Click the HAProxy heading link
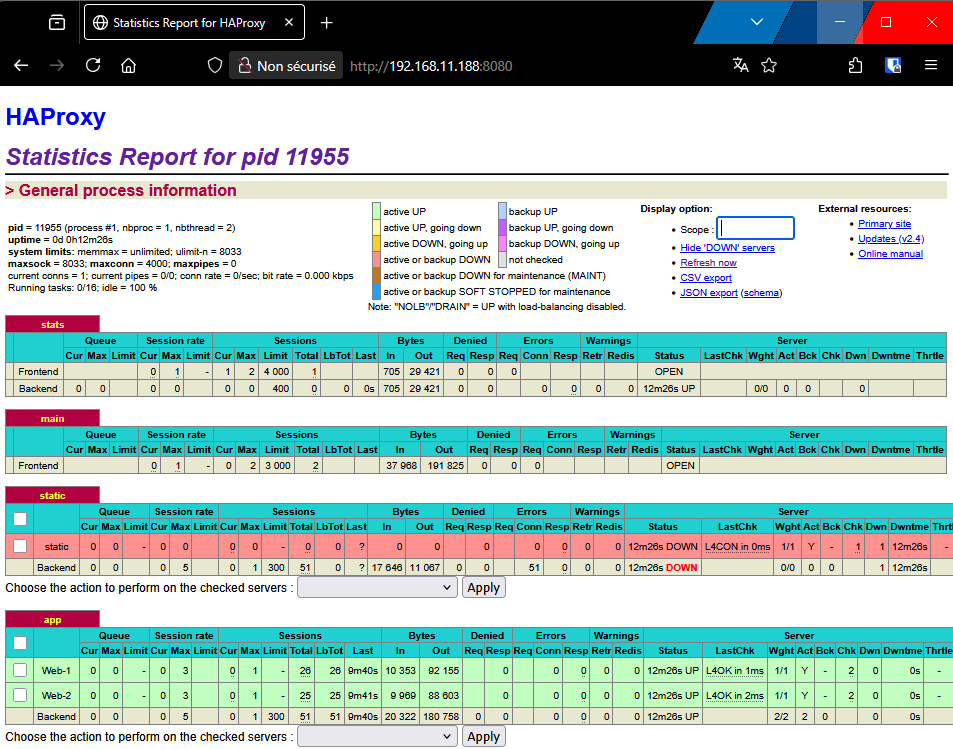Screen dimensions: 953x749 (56, 117)
